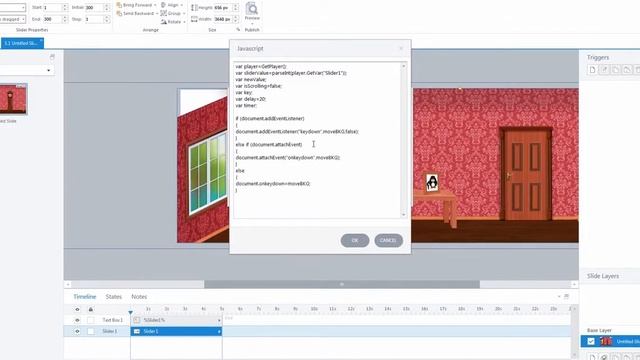Increment the slider Initial value stepper
The image size is (640, 360).
coord(107,6)
